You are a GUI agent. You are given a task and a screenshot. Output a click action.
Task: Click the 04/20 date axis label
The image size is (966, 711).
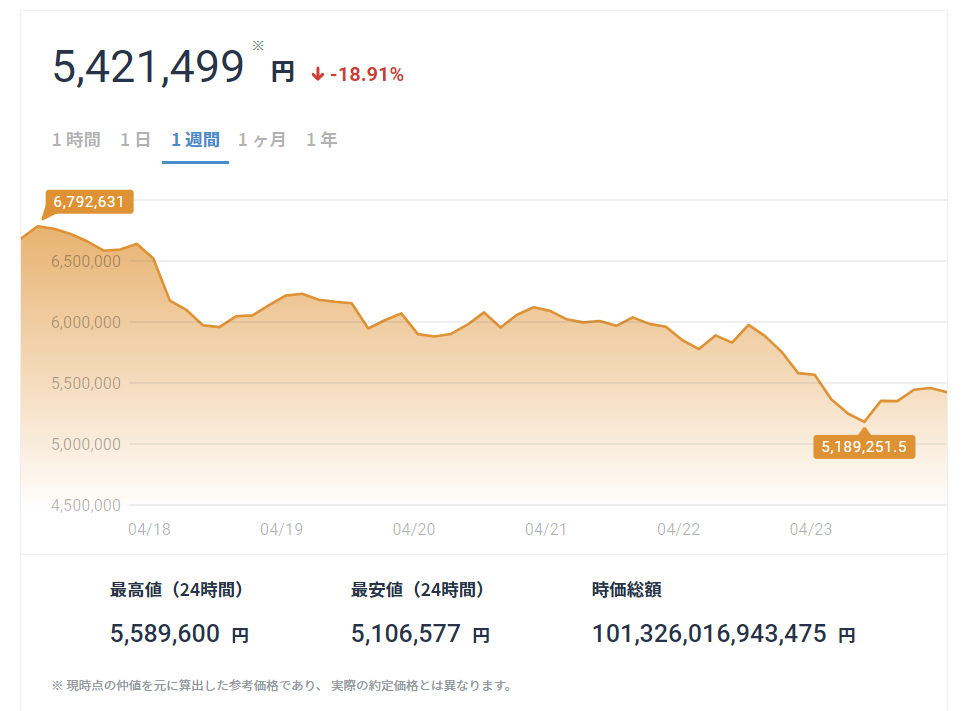(x=414, y=529)
